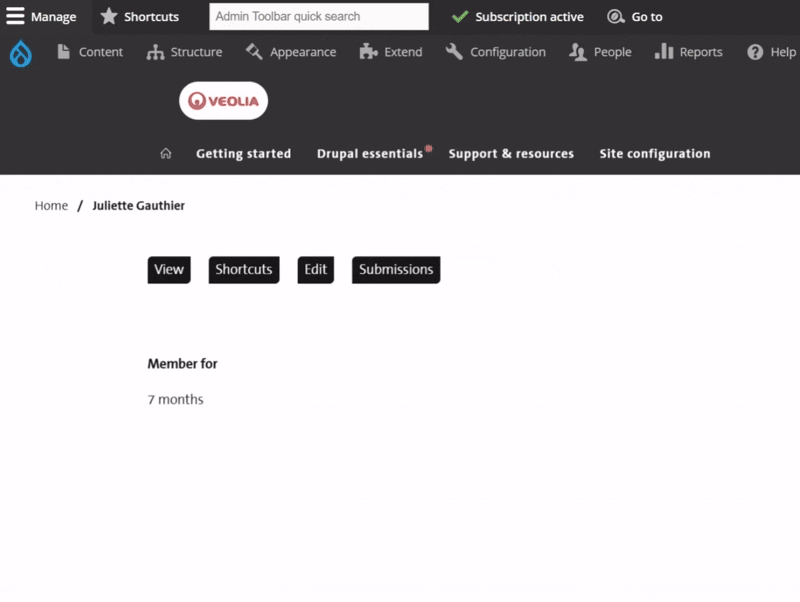800x602 pixels.
Task: Switch to the Edit tab
Action: tap(315, 269)
